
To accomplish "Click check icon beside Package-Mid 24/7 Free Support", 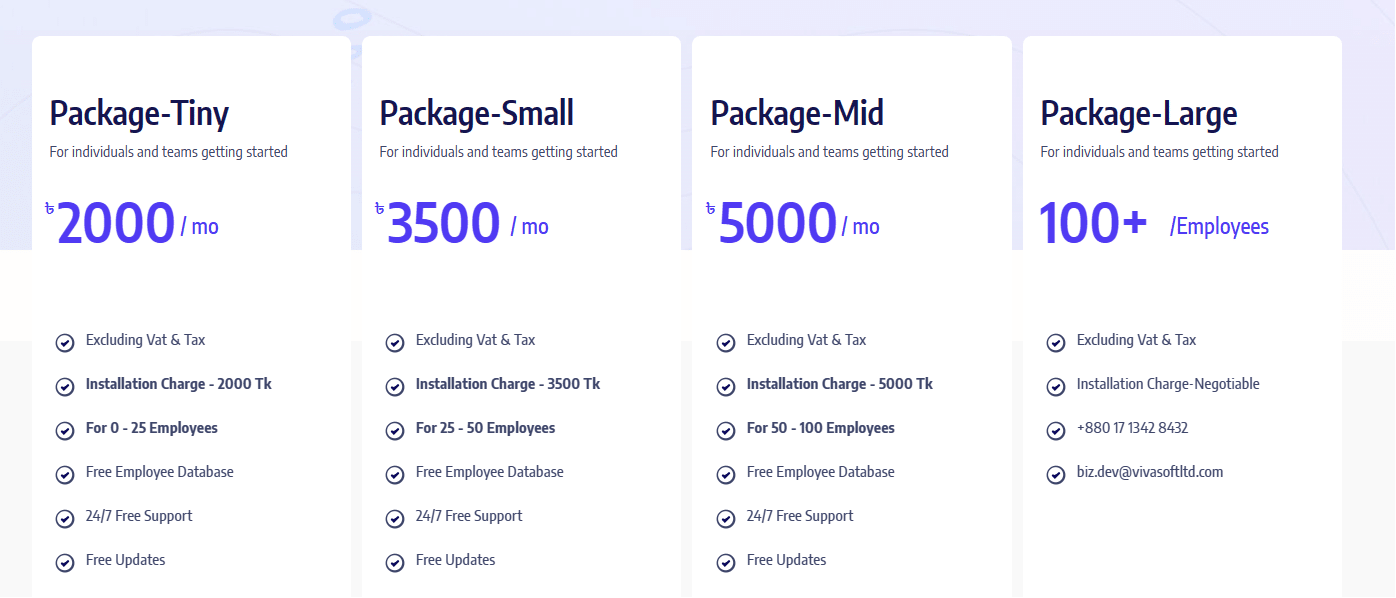I will [726, 519].
